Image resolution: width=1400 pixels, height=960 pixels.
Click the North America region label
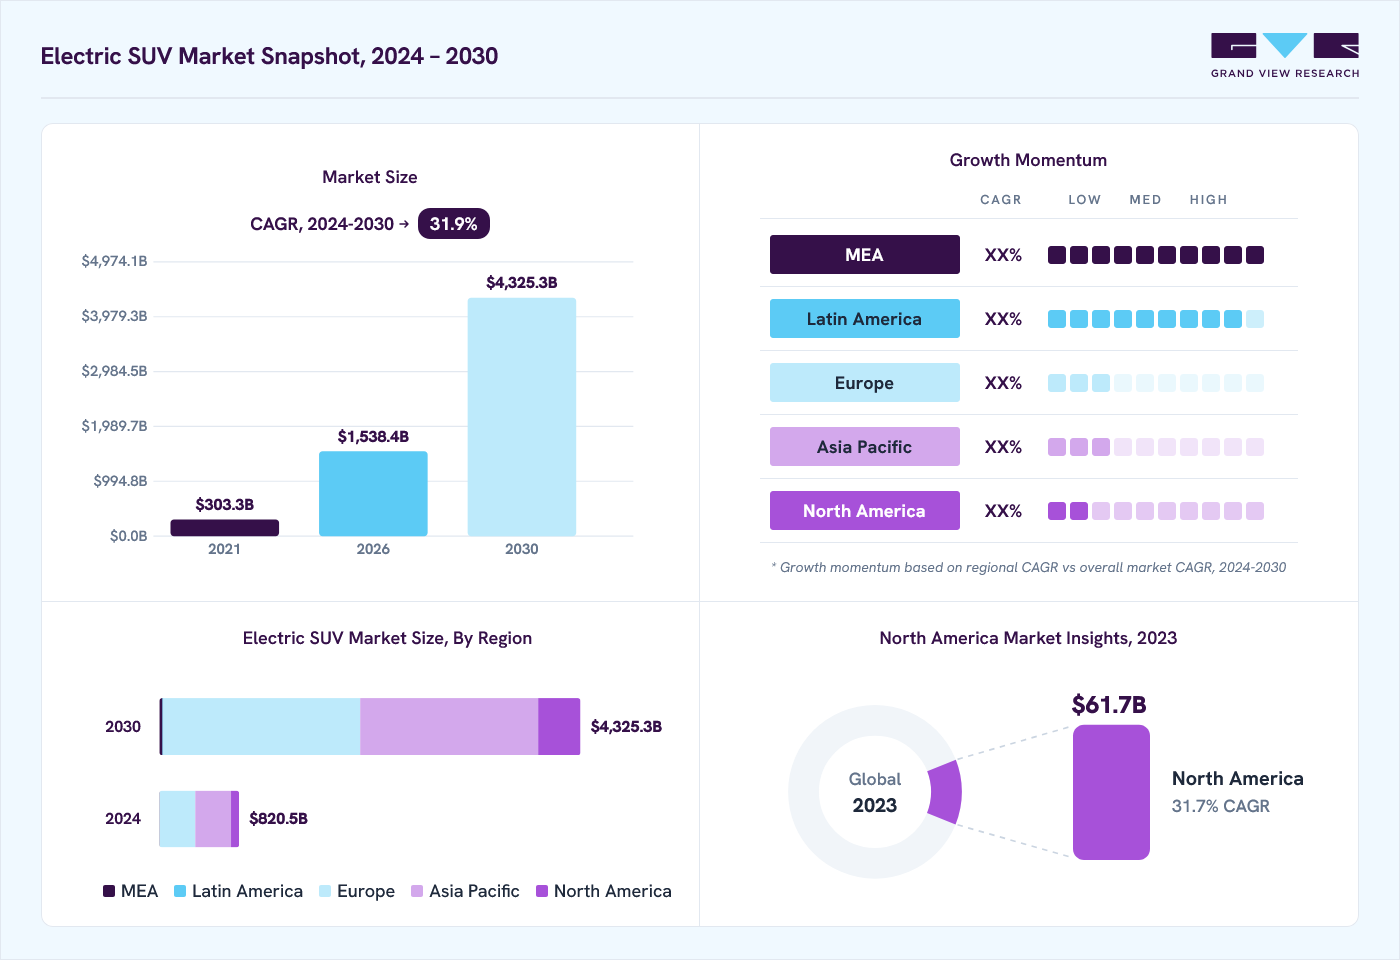tap(865, 511)
